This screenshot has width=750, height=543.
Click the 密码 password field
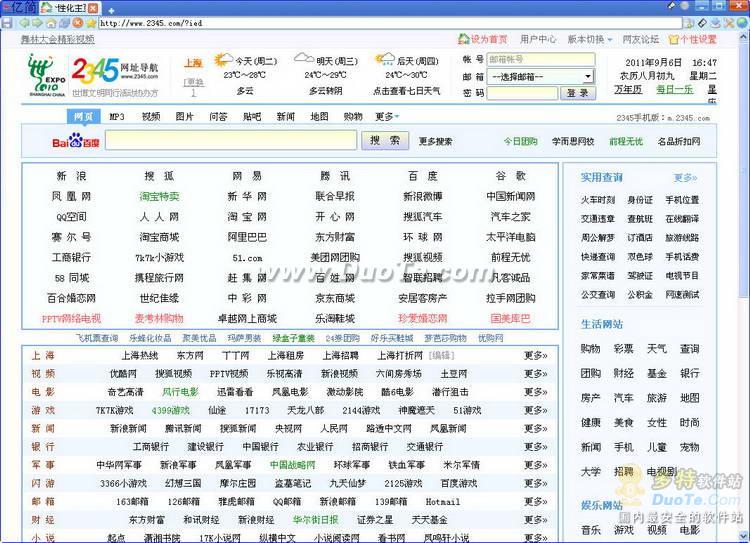pos(522,93)
